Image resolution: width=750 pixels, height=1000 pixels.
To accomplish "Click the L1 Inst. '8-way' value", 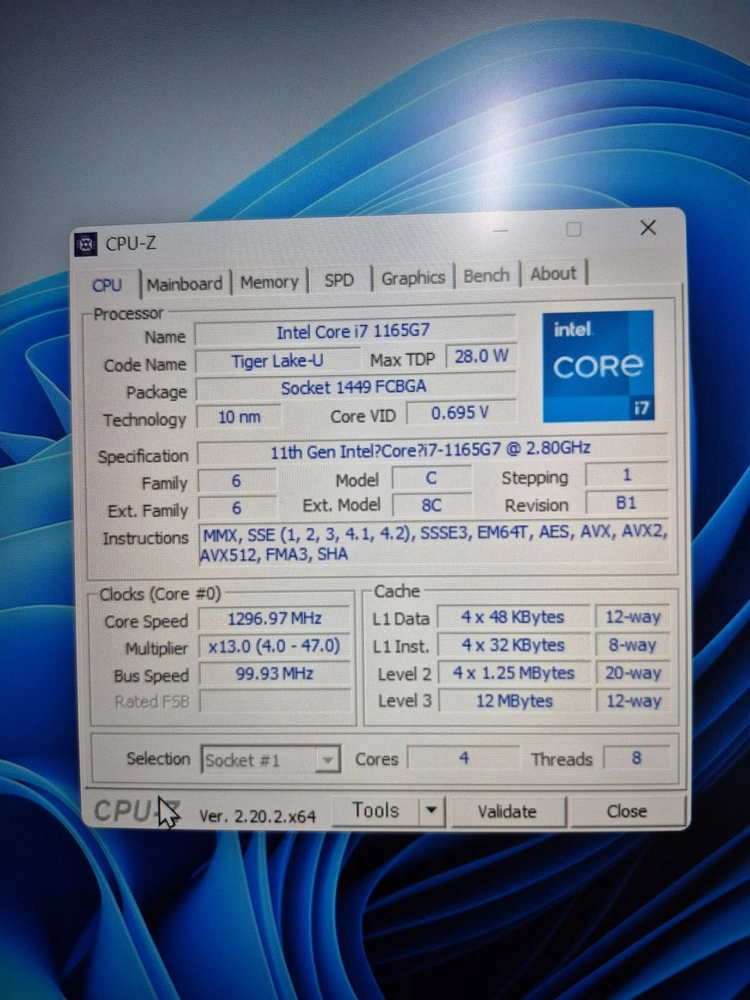I will coord(633,645).
